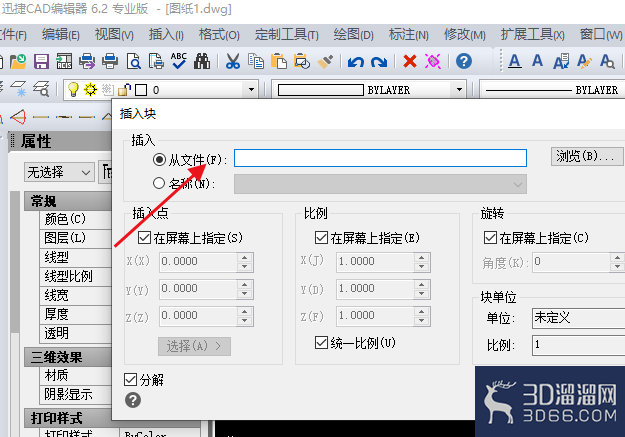Viewport: 625px width, 437px height.
Task: Click the 从文件 path input field
Action: point(380,158)
